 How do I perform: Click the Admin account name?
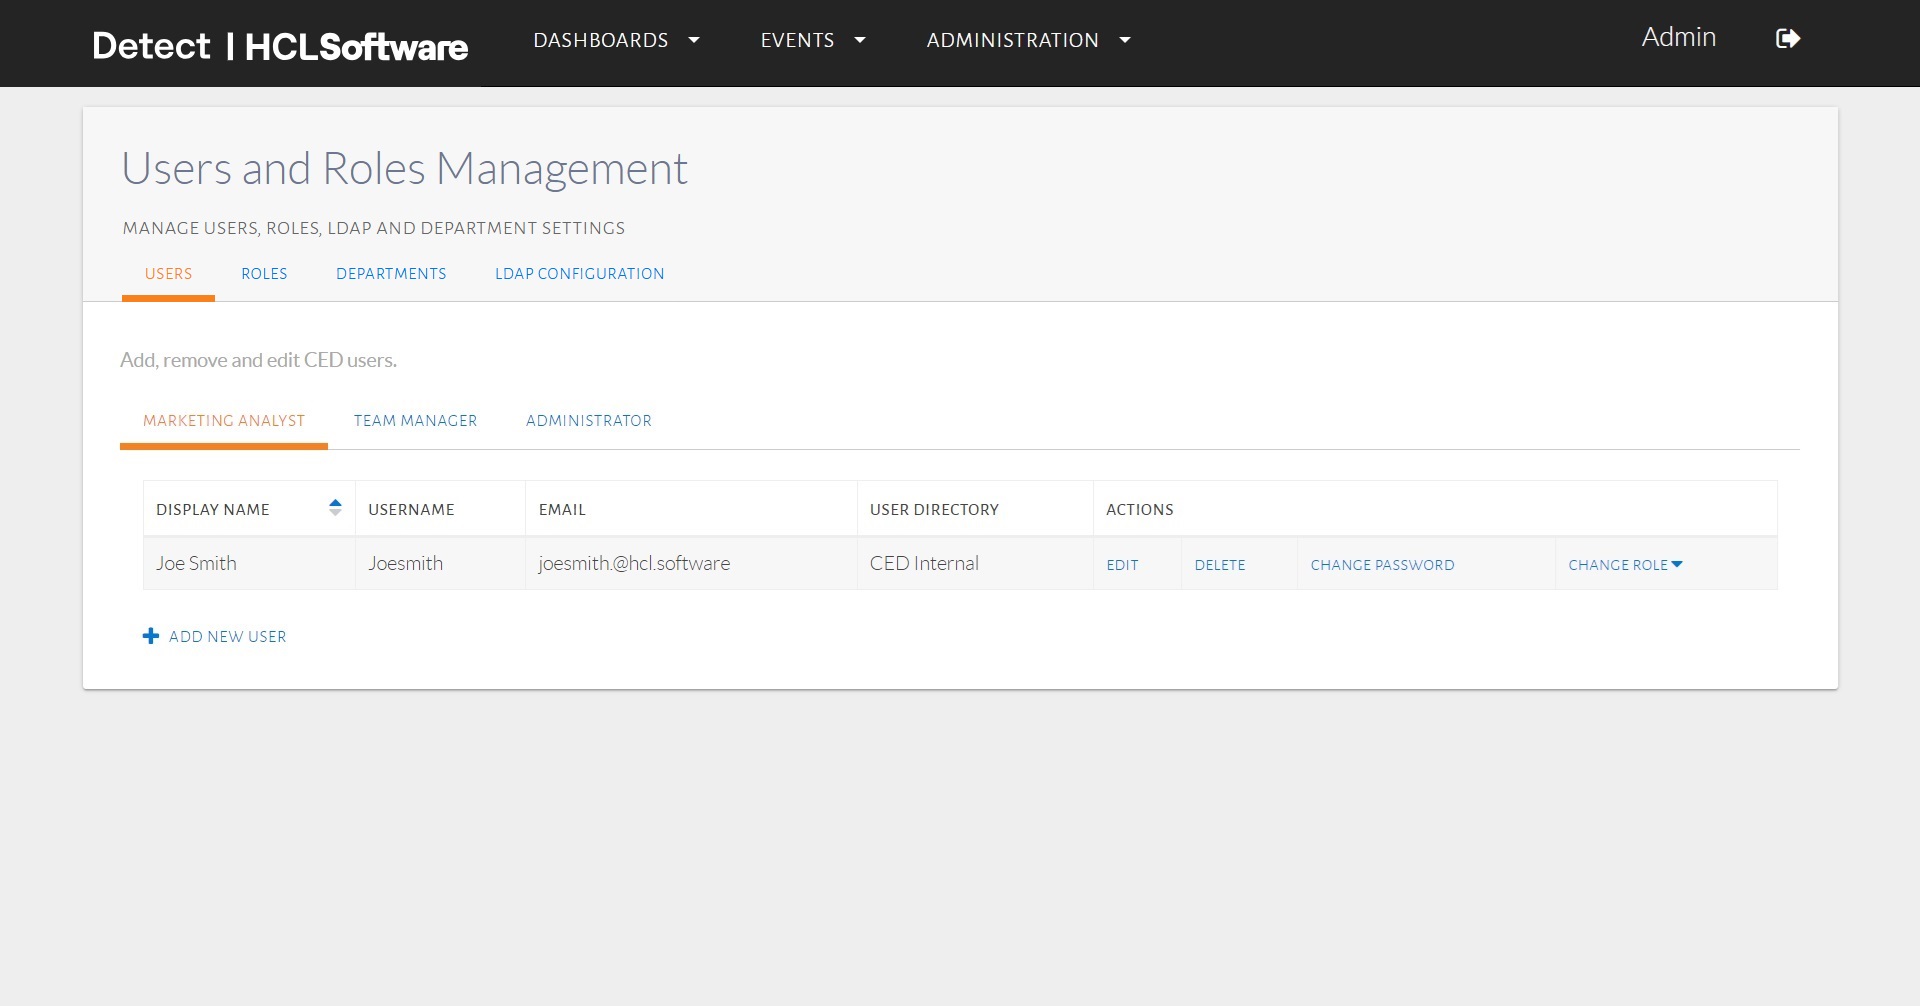pos(1678,38)
